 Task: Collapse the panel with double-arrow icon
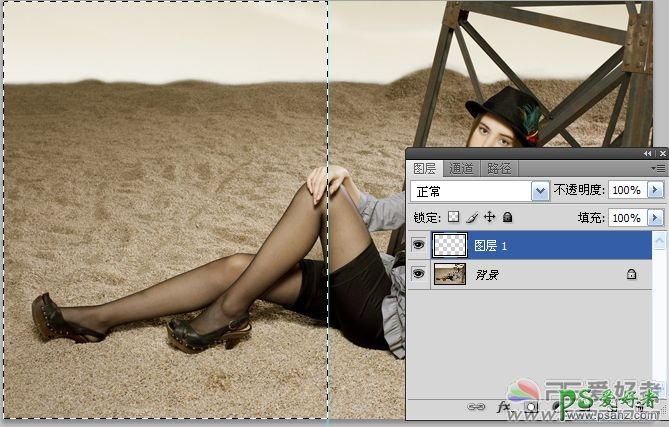coord(648,153)
